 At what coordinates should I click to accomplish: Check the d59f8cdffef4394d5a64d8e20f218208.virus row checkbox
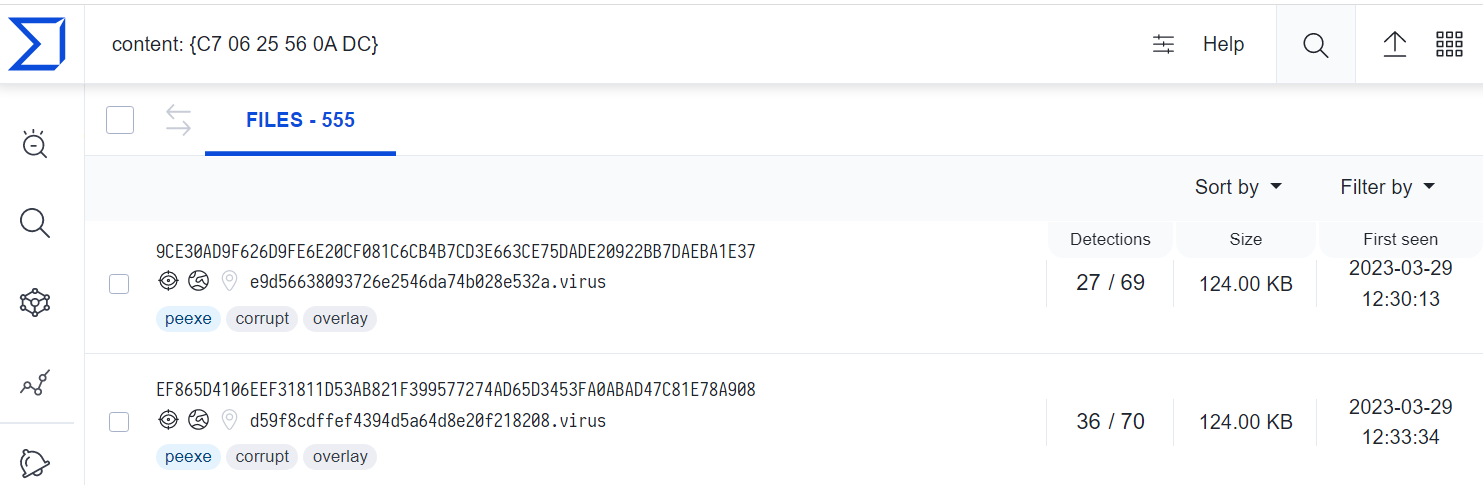(119, 422)
